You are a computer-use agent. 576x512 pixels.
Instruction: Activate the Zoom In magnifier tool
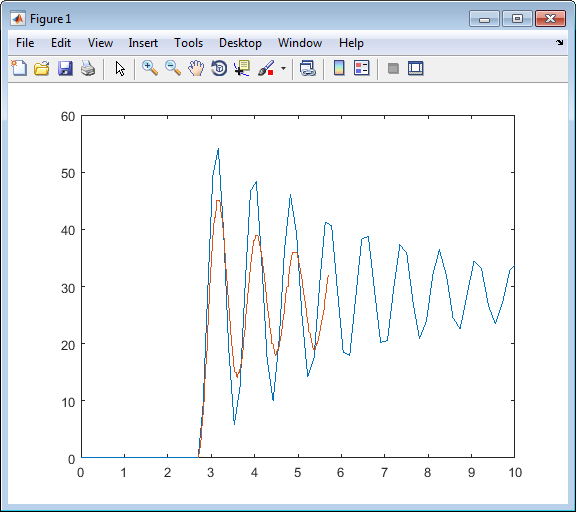coord(150,68)
